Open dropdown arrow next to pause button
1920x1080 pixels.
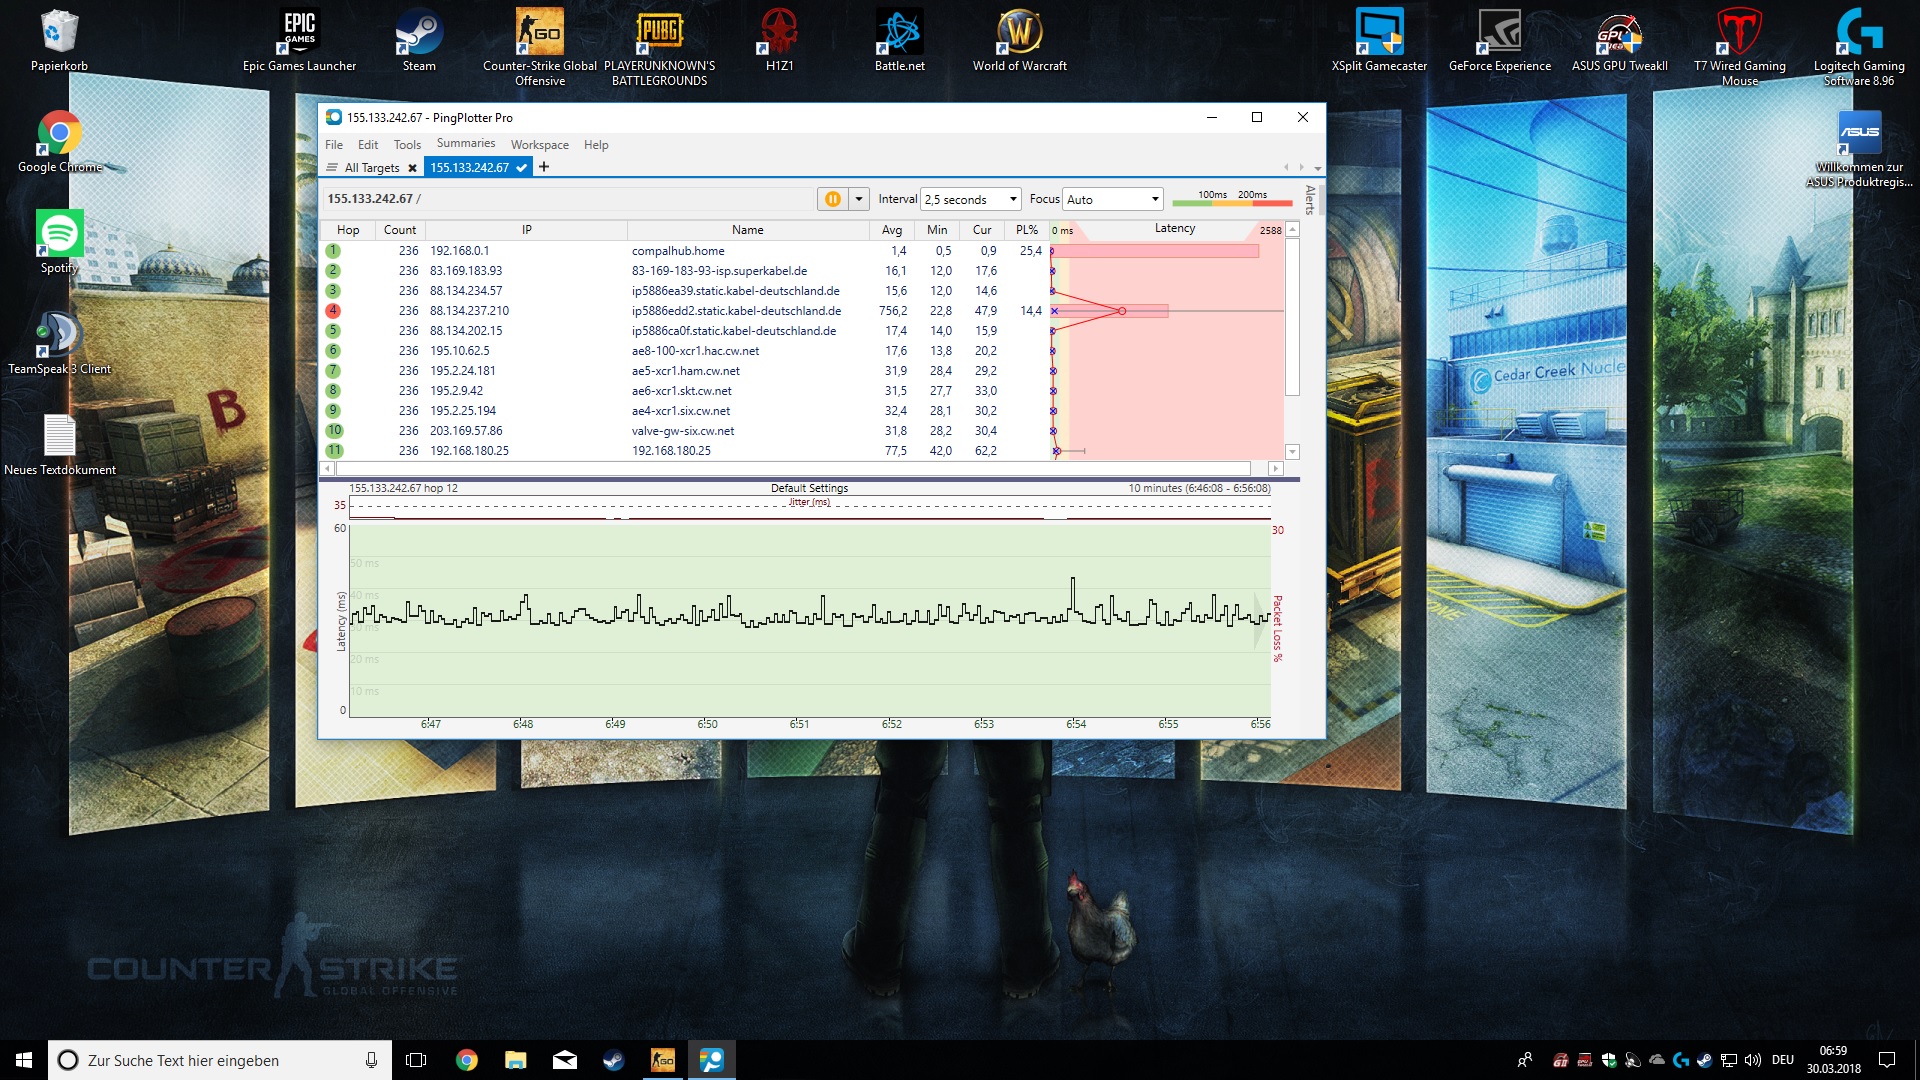(x=858, y=199)
